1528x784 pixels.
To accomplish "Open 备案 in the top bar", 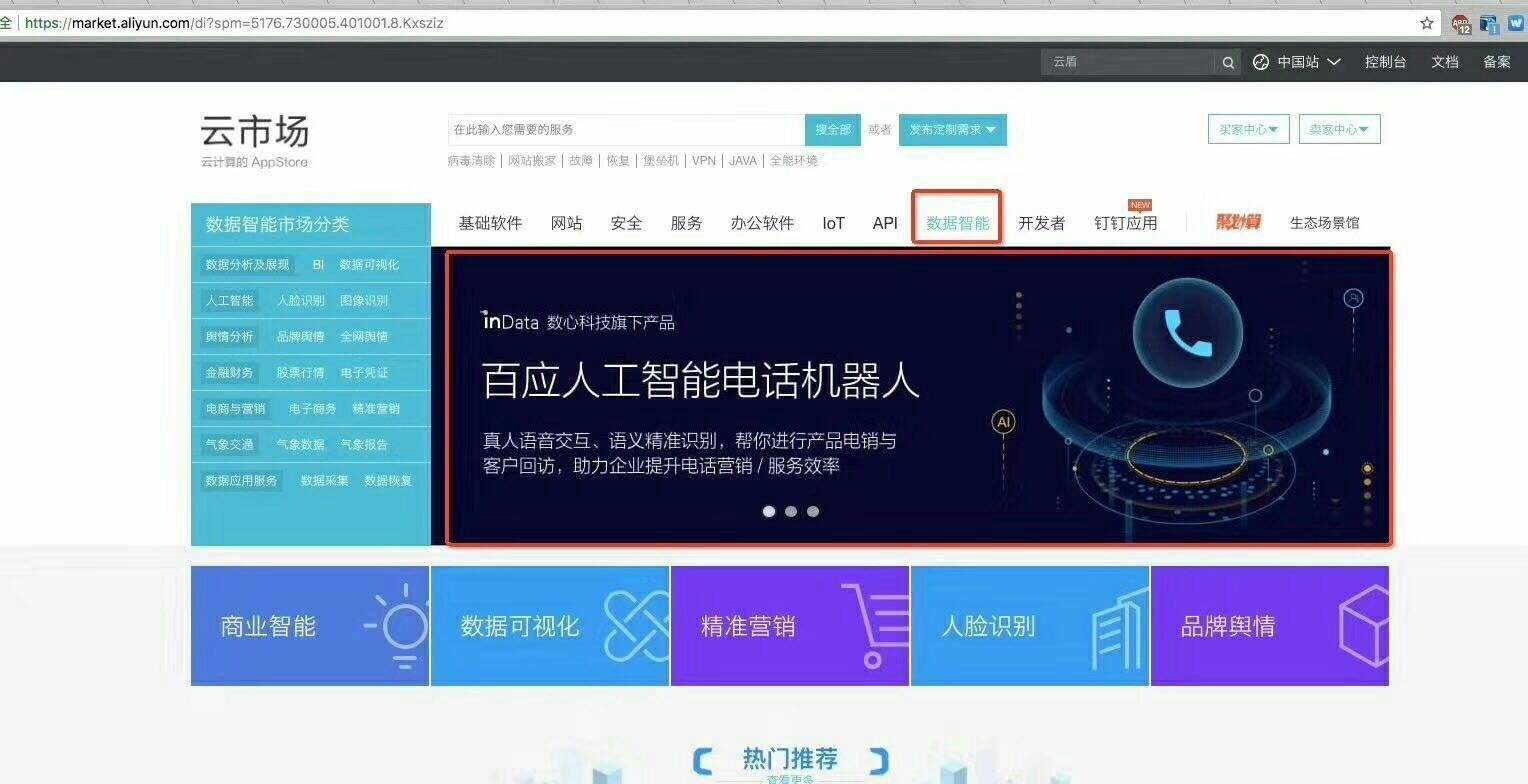I will 1496,62.
